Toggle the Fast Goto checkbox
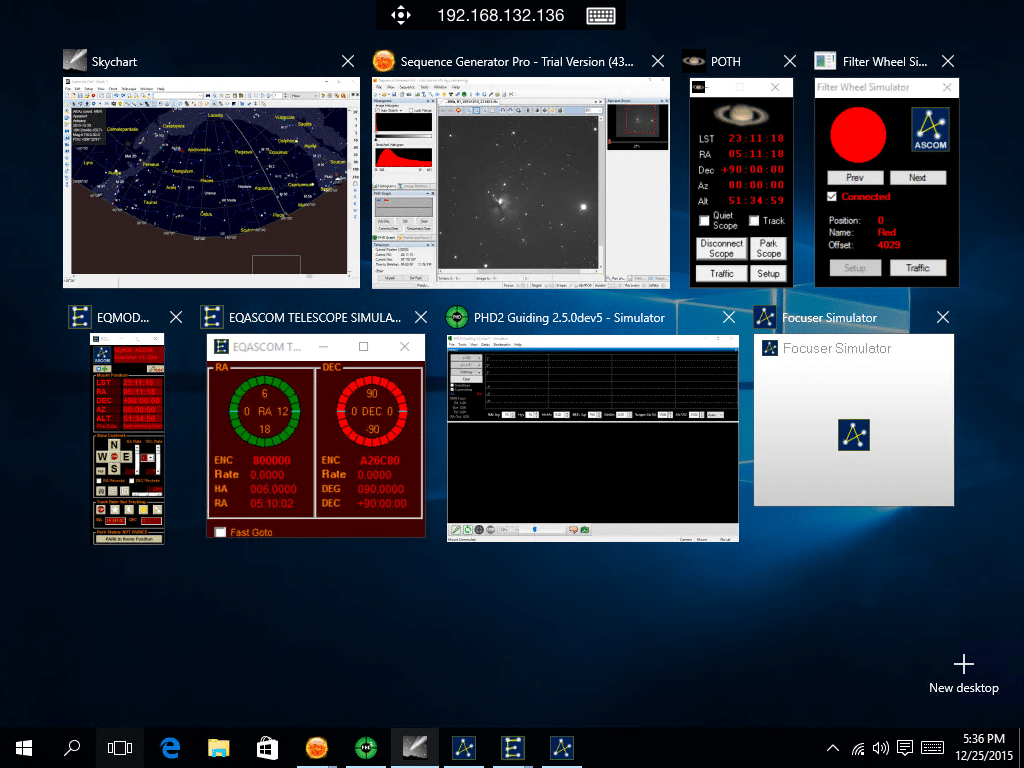 (x=221, y=532)
